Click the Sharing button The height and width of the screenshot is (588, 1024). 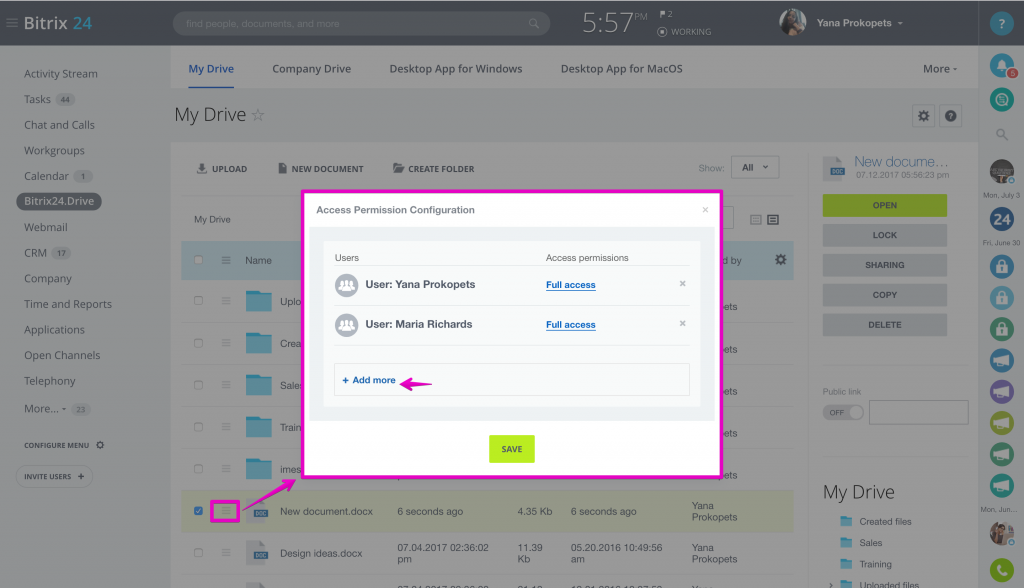pos(885,265)
